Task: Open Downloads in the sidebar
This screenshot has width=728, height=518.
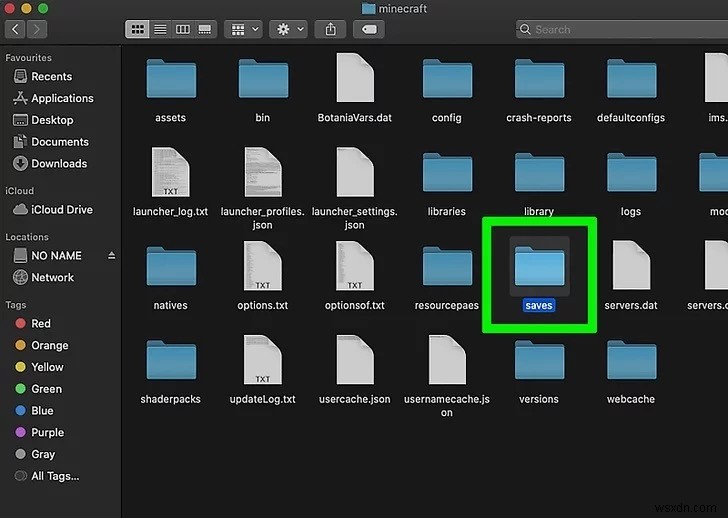Action: pos(50,164)
